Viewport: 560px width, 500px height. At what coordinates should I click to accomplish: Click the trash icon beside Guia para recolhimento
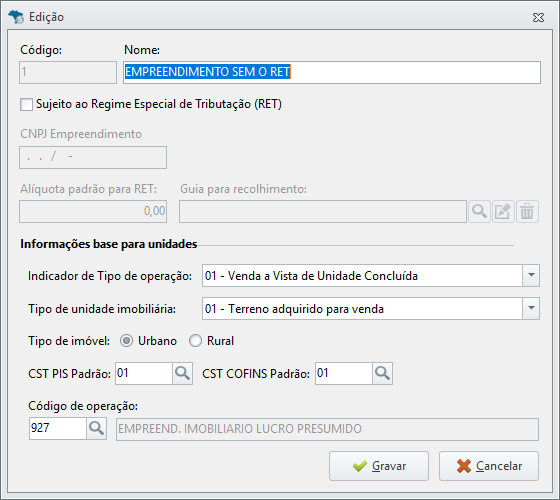pos(527,211)
